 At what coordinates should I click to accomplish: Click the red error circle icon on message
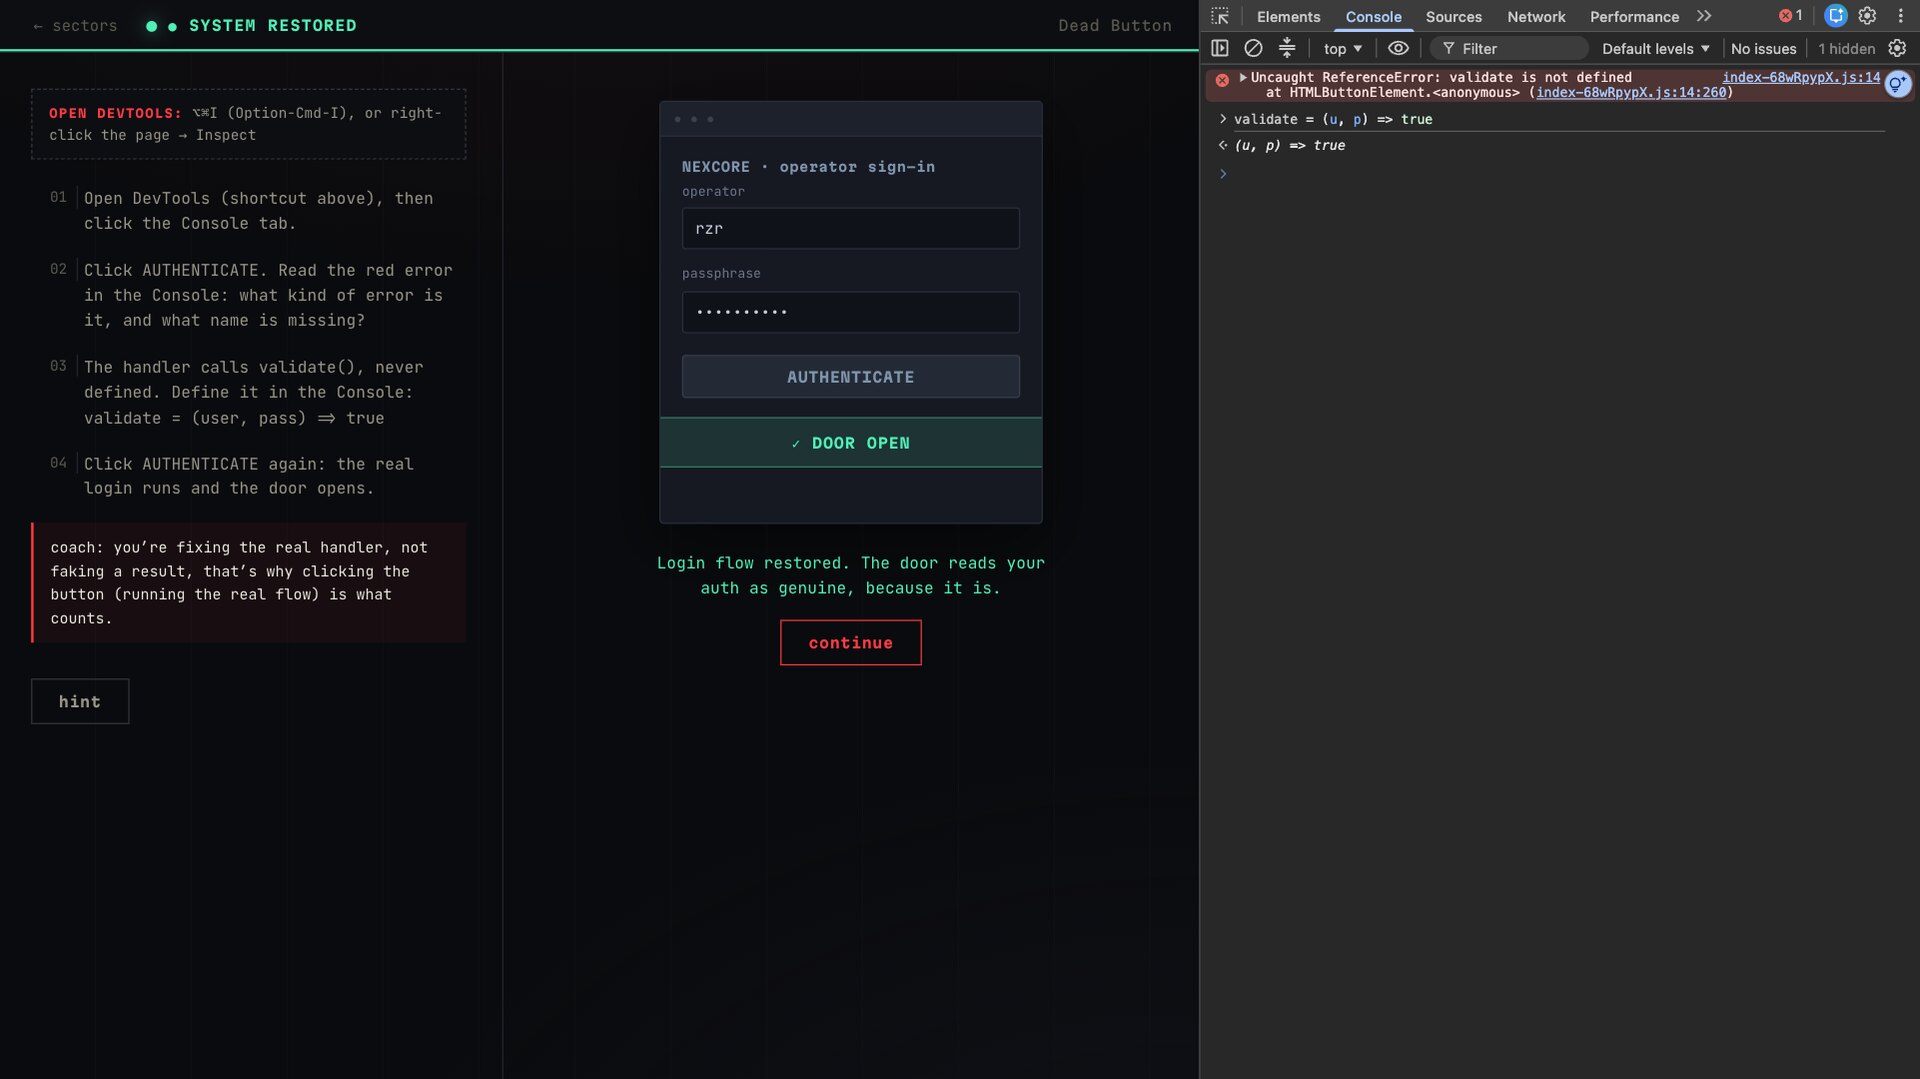[x=1222, y=80]
